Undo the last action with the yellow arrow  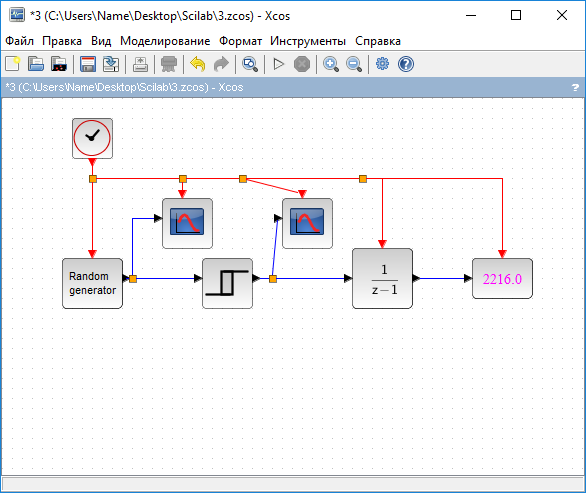(x=198, y=64)
